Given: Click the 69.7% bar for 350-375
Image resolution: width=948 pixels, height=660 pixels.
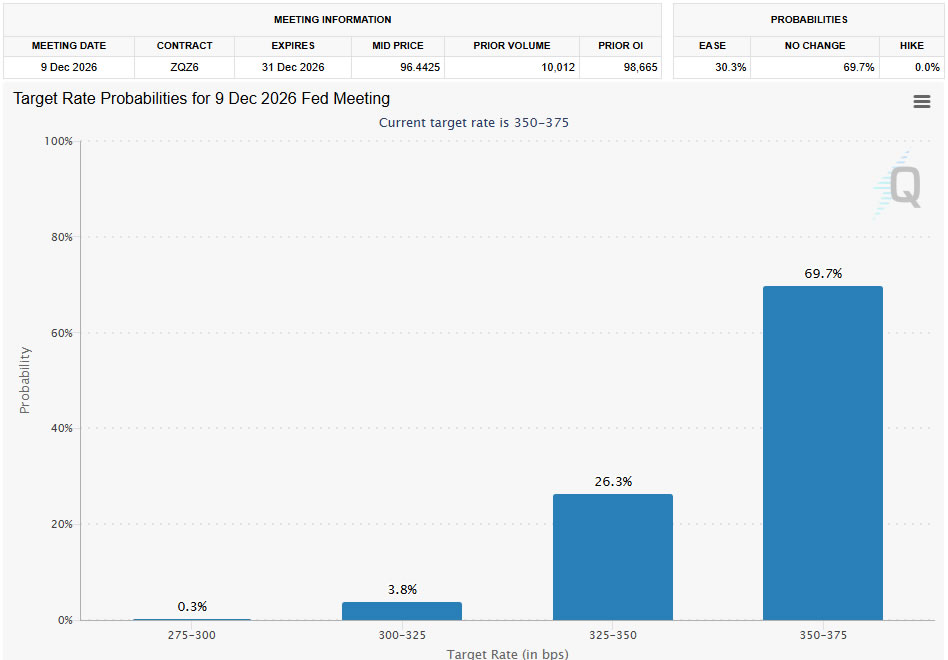Looking at the screenshot, I should point(822,453).
